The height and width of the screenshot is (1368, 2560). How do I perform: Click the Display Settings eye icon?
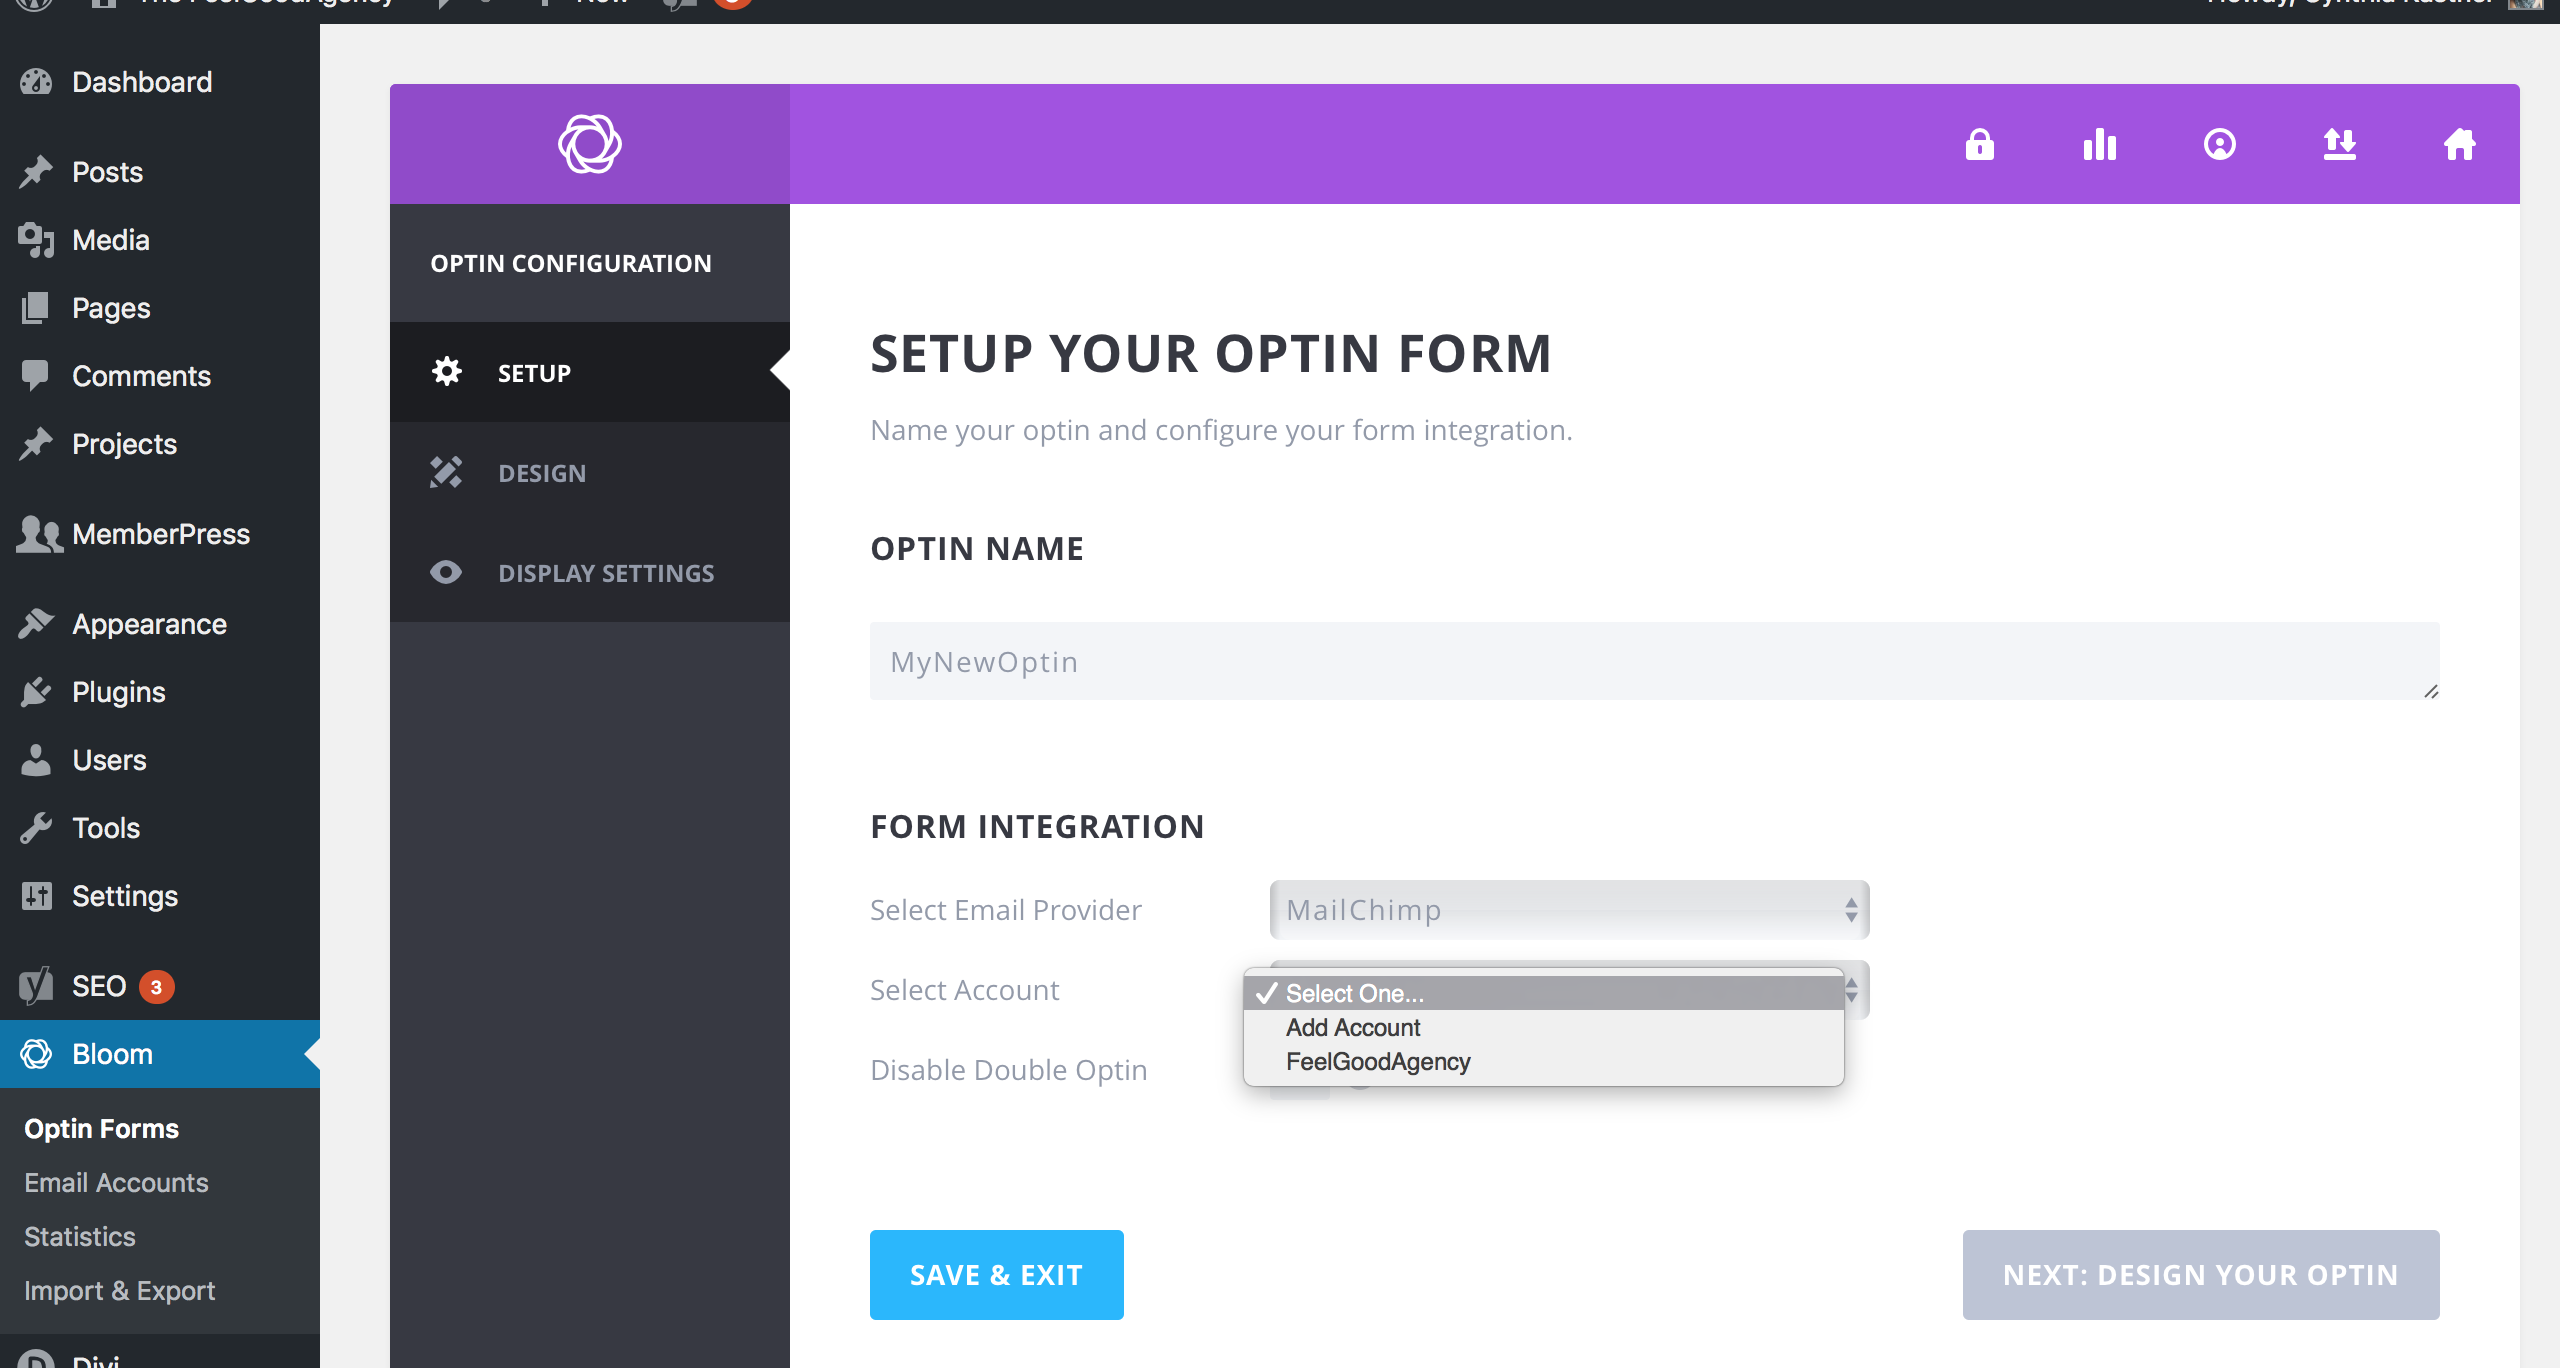[446, 572]
